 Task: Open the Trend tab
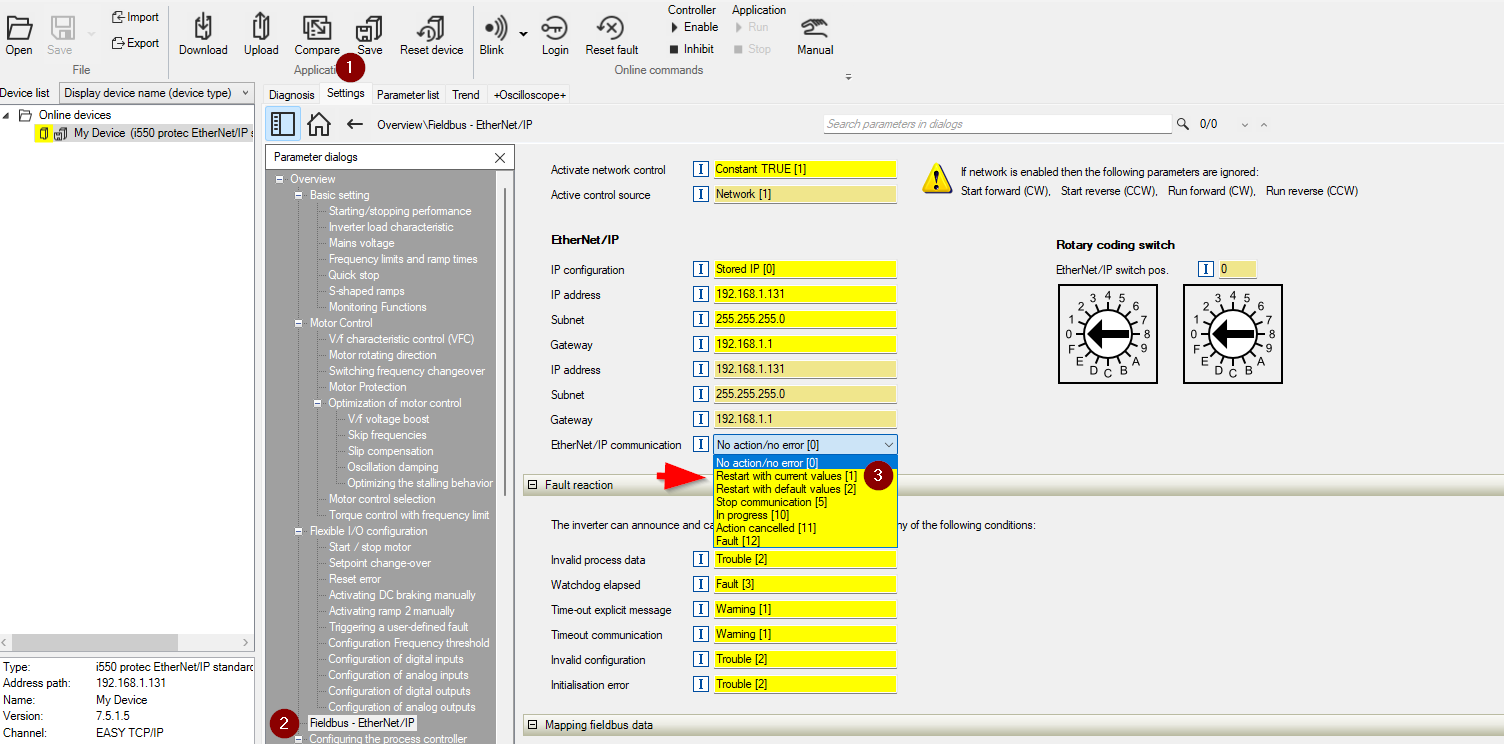(x=466, y=95)
